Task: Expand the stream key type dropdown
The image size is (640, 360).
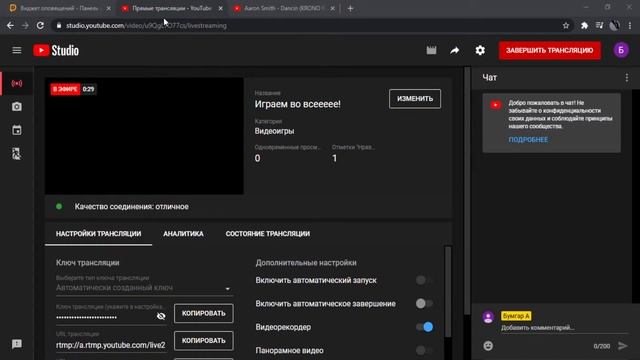Action: [144, 288]
